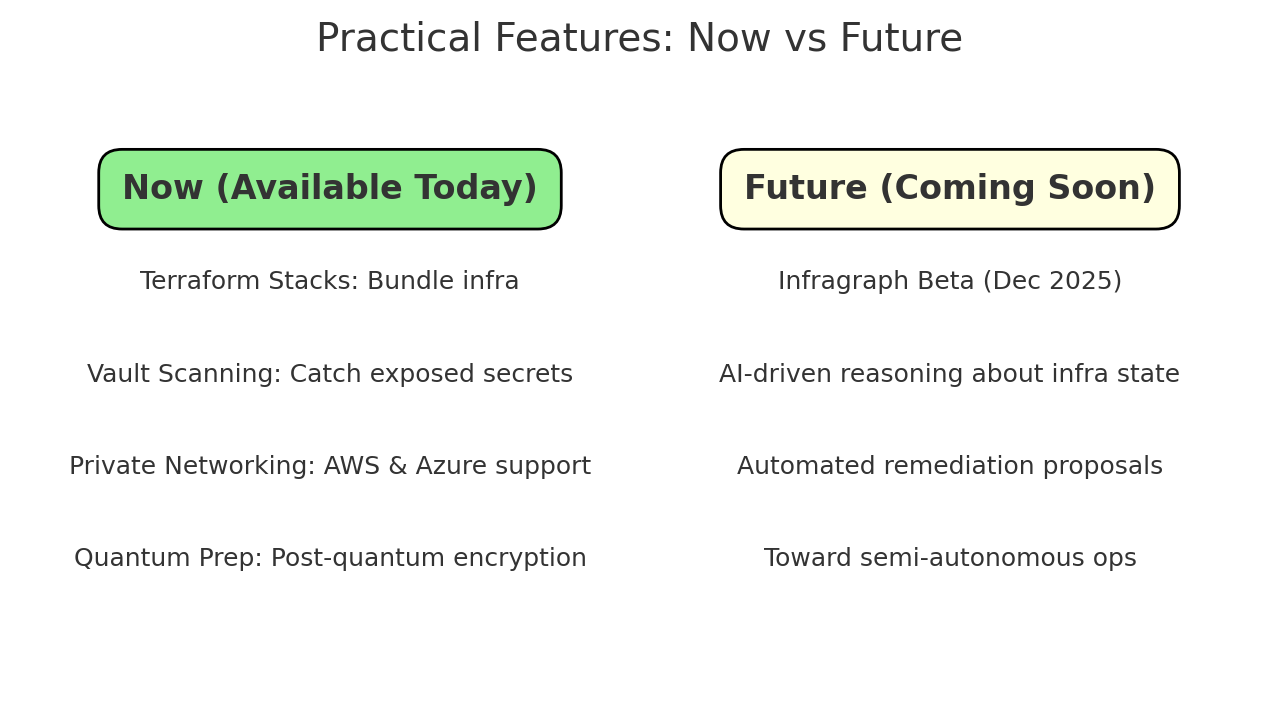Image resolution: width=1280 pixels, height=702 pixels.
Task: Click '(Available Today)' inside the green box
Action: (375, 189)
